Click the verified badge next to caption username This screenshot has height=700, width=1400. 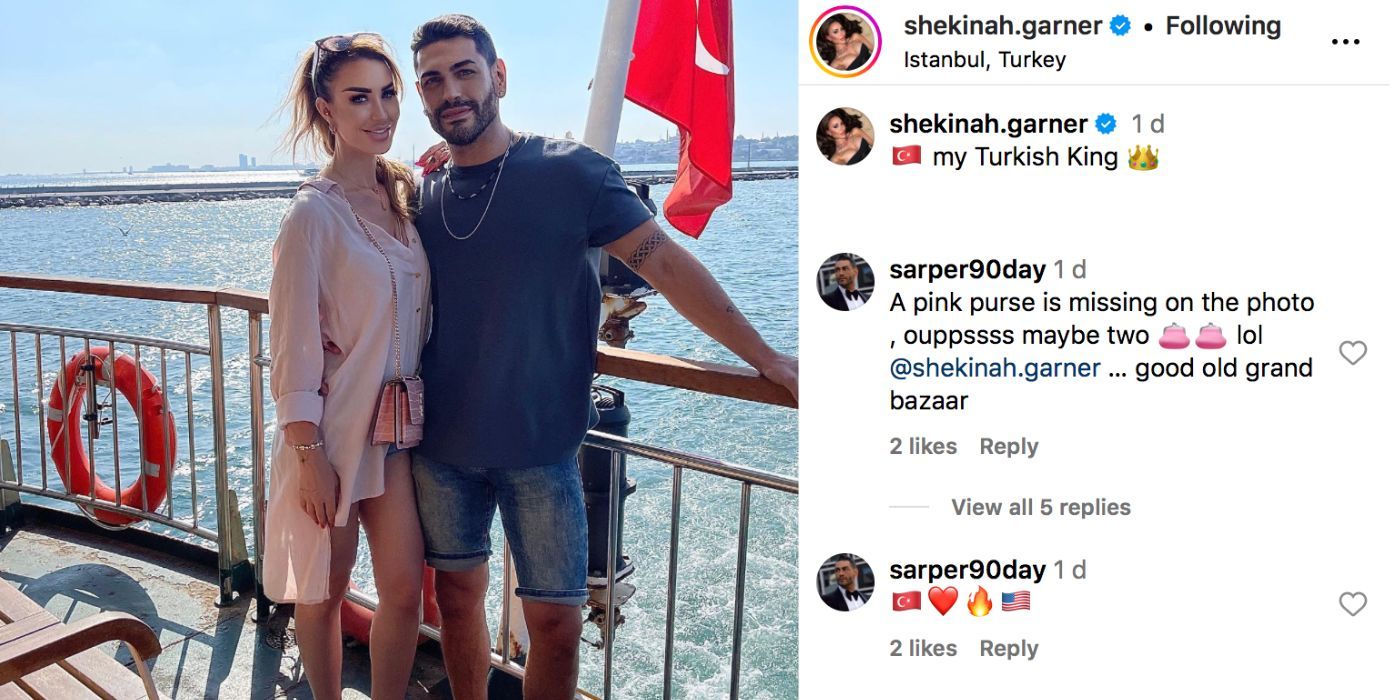click(1106, 124)
